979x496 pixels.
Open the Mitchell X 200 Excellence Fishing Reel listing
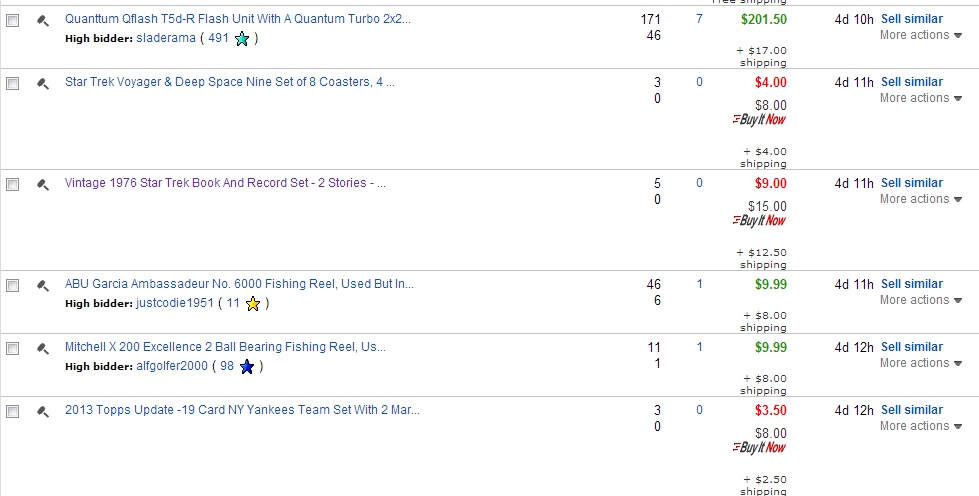(225, 347)
